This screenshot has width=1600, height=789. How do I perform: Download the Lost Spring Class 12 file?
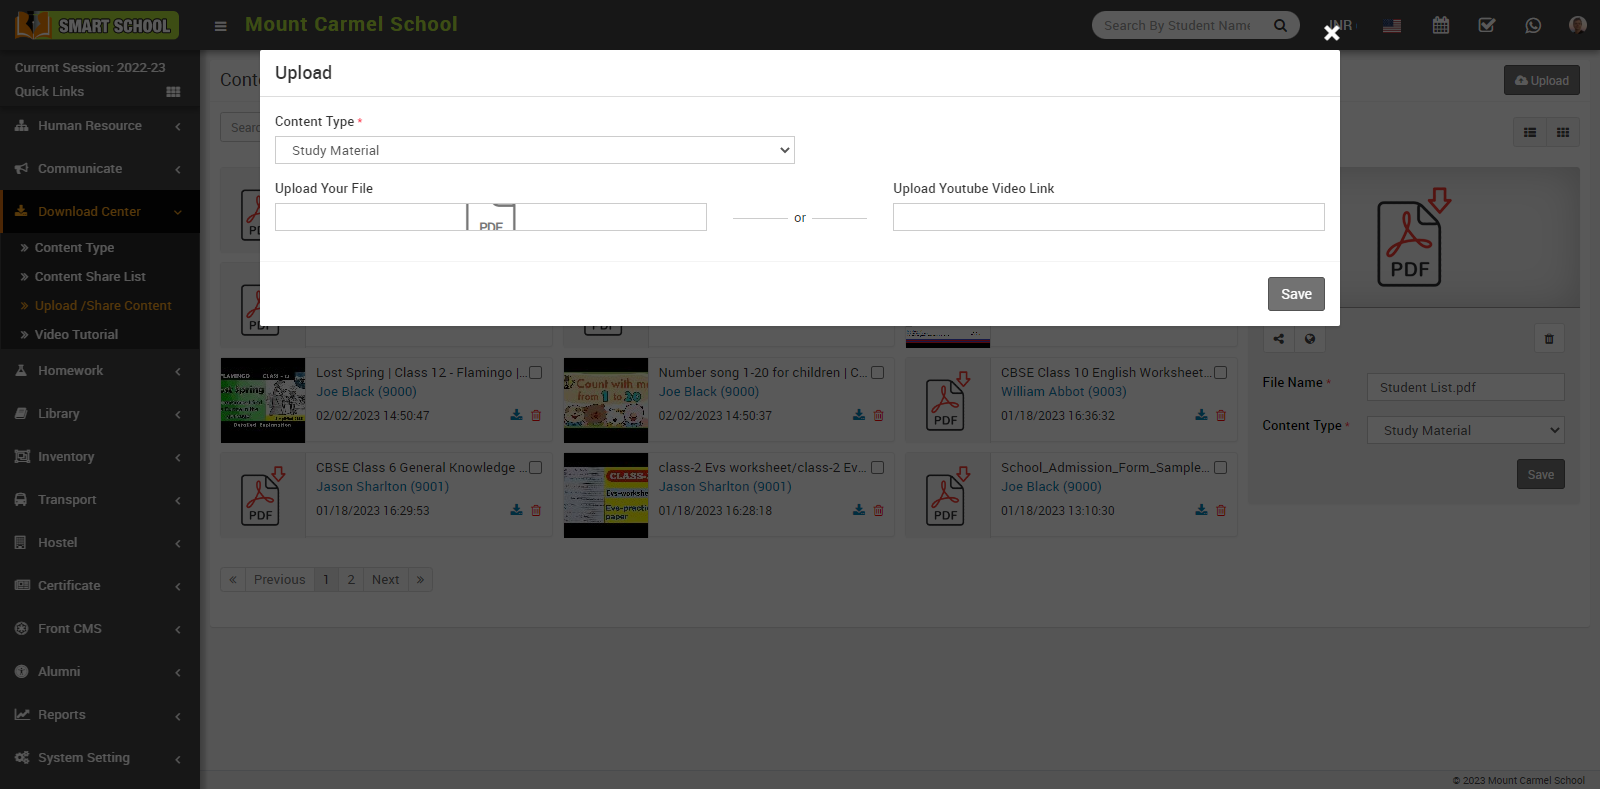pyautogui.click(x=516, y=415)
